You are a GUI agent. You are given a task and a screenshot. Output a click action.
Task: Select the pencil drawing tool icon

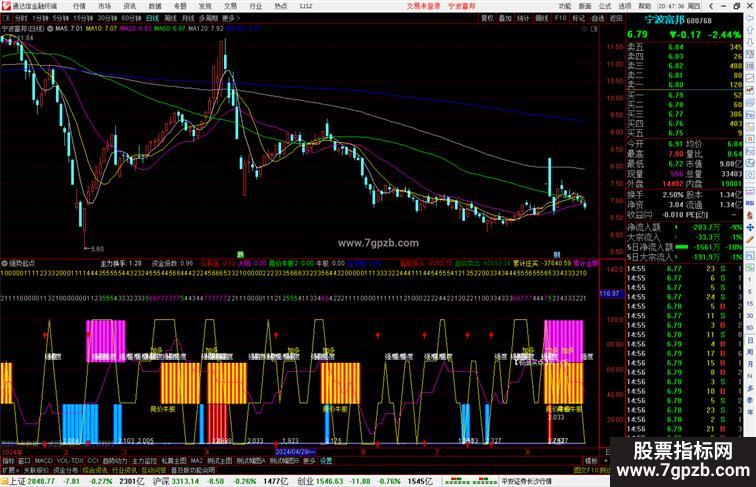(x=750, y=240)
